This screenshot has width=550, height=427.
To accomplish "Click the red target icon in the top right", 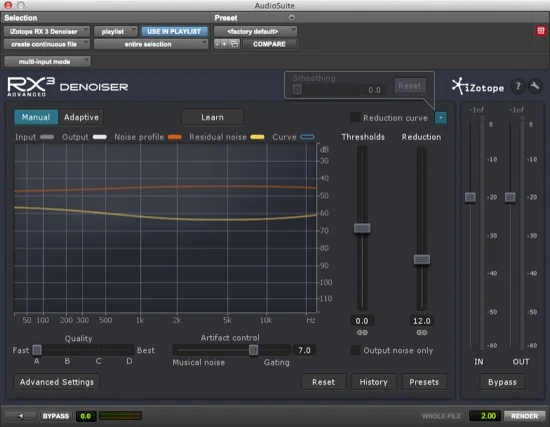I will tap(541, 31).
